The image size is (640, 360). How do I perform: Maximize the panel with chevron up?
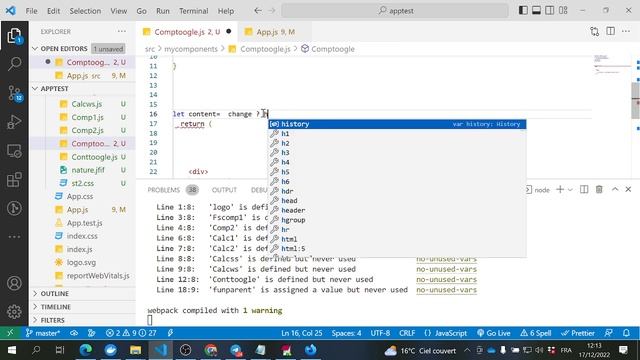(x=615, y=189)
